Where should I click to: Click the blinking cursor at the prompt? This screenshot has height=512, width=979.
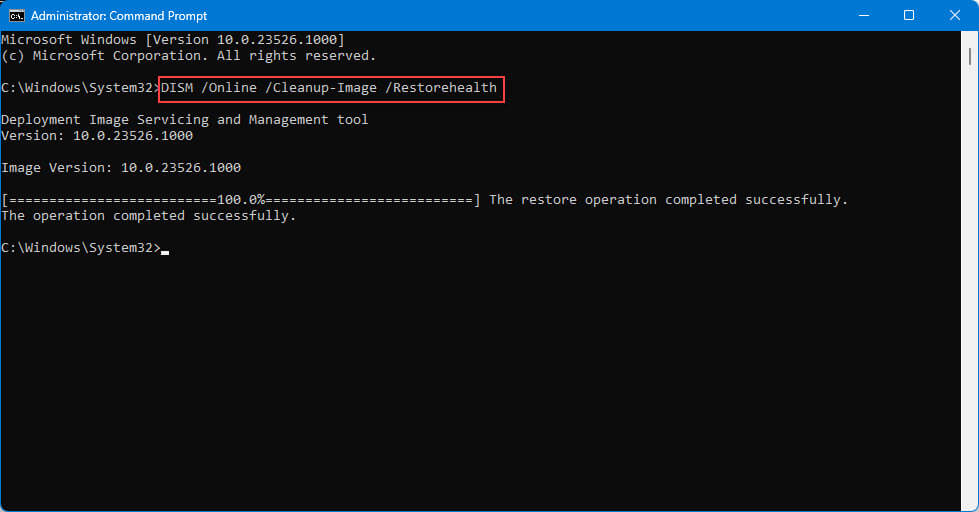[165, 252]
